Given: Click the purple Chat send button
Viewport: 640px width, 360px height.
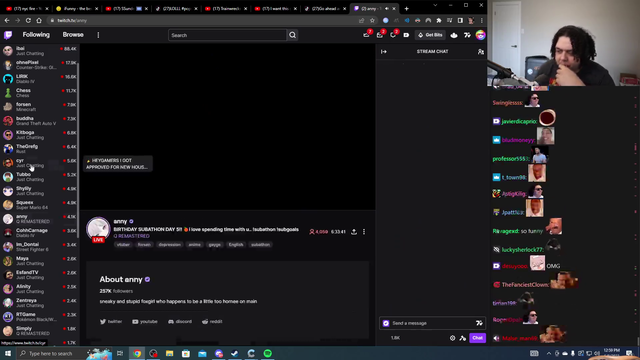Looking at the screenshot, I should (477, 338).
